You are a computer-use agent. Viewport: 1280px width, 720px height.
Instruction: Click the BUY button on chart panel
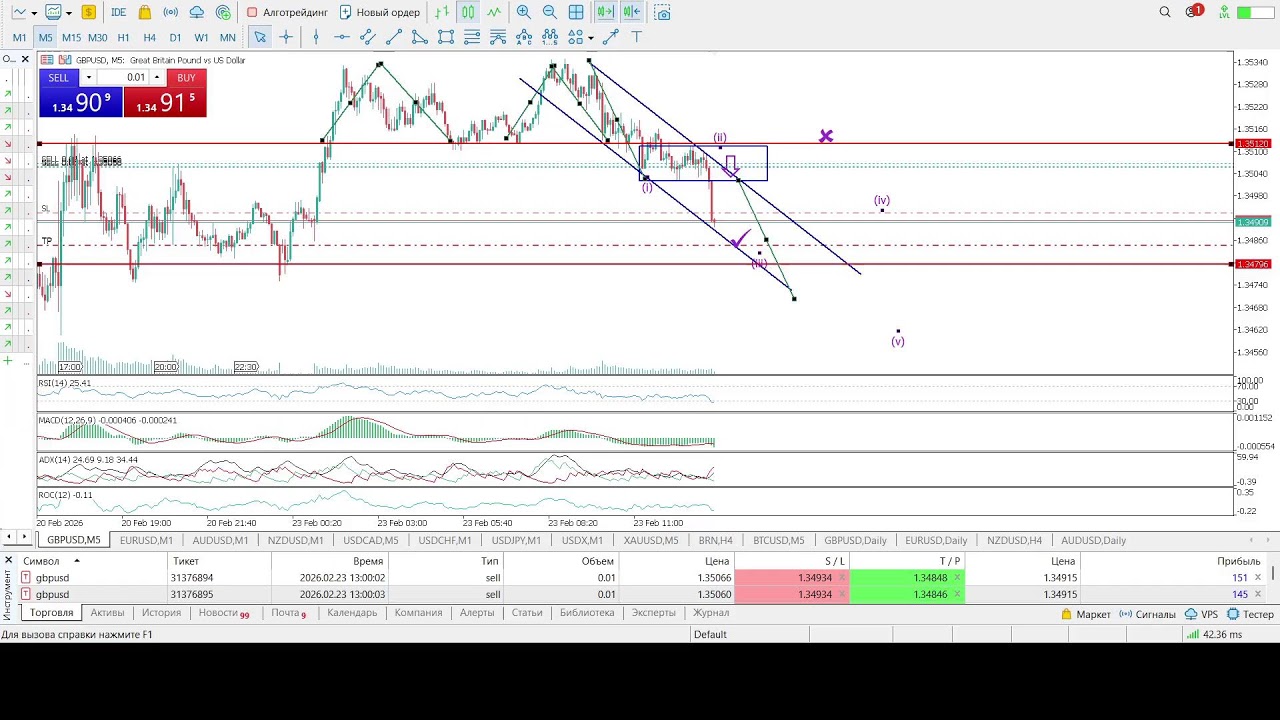click(186, 77)
